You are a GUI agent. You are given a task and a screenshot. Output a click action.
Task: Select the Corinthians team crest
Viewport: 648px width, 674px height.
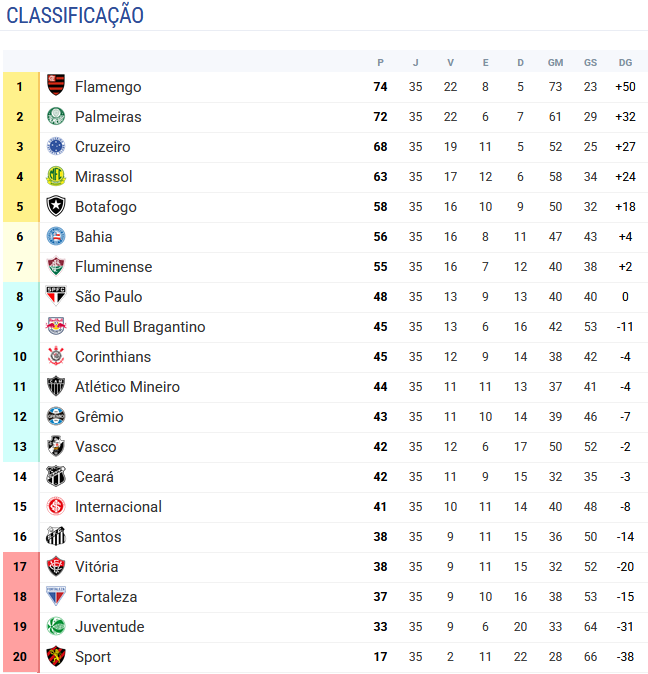tap(56, 357)
